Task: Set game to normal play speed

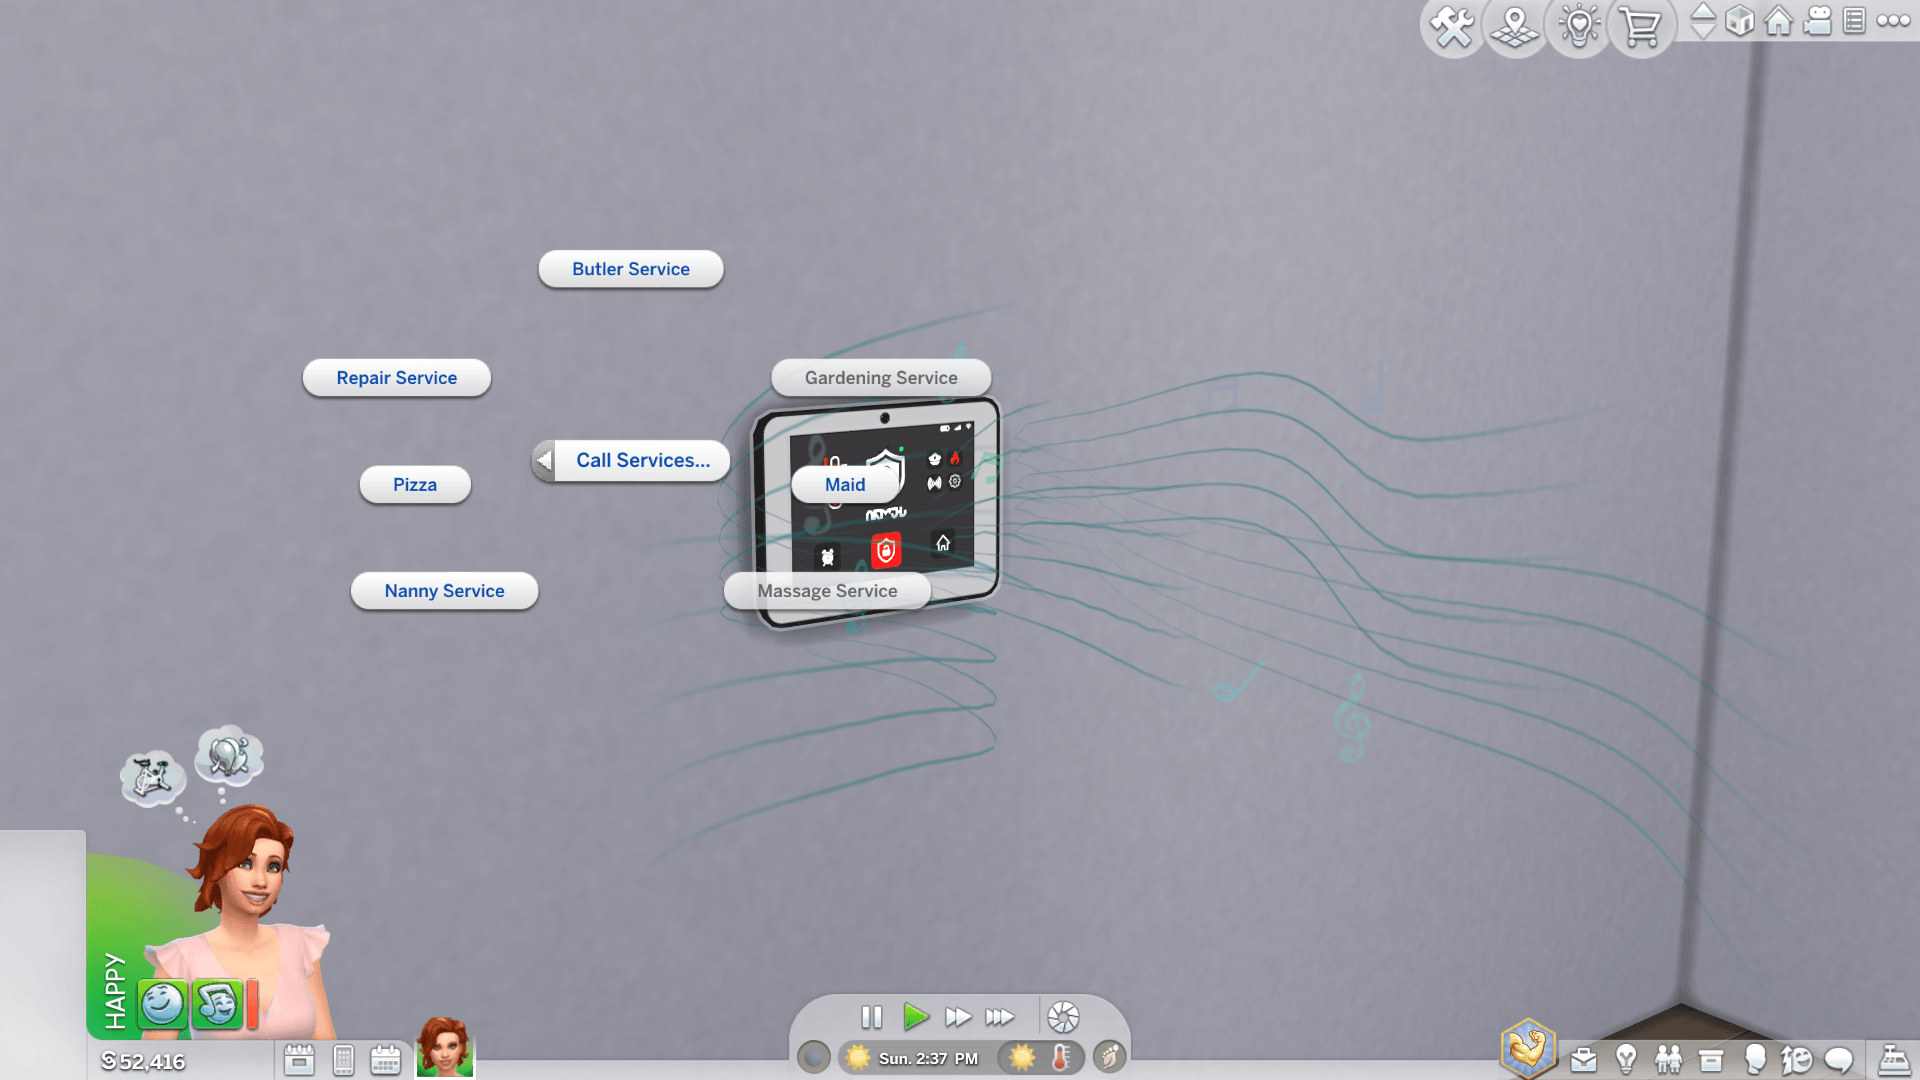Action: (x=915, y=1017)
